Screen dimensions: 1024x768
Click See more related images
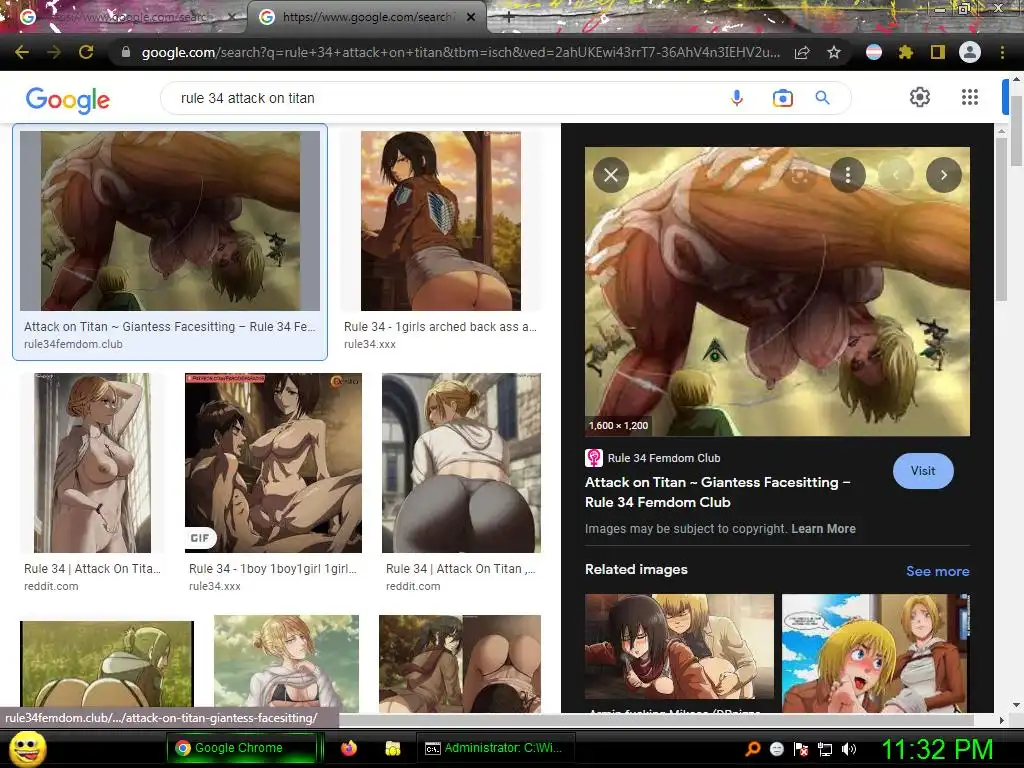[x=938, y=571]
